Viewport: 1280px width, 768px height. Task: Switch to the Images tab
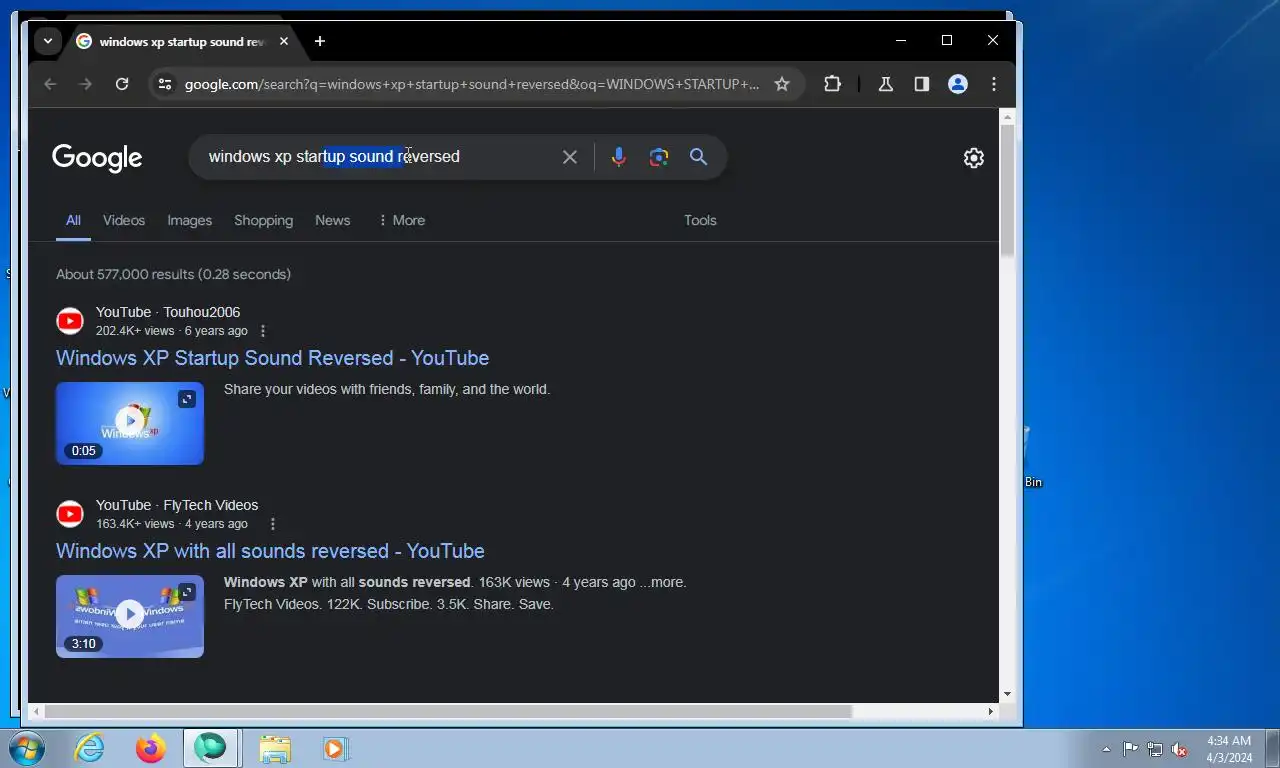click(190, 220)
